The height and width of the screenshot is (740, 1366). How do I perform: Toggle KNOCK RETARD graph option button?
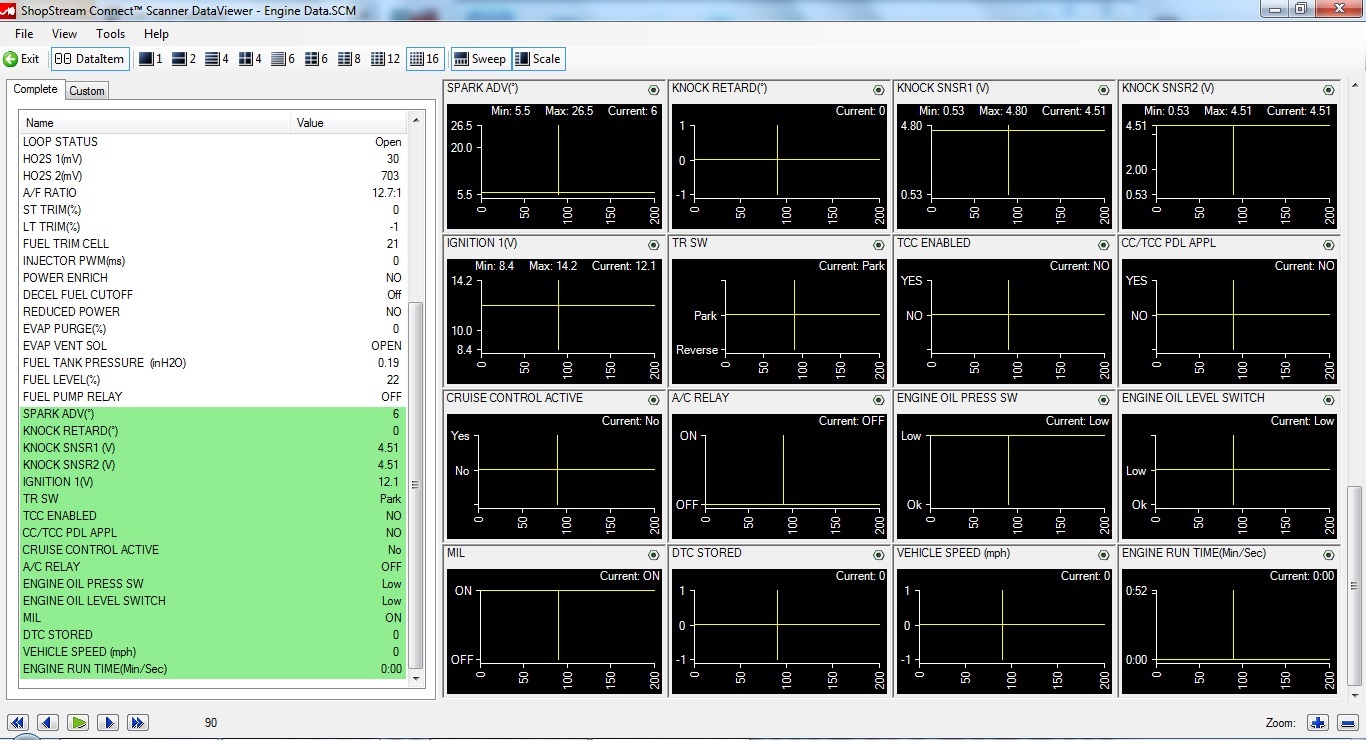(878, 90)
